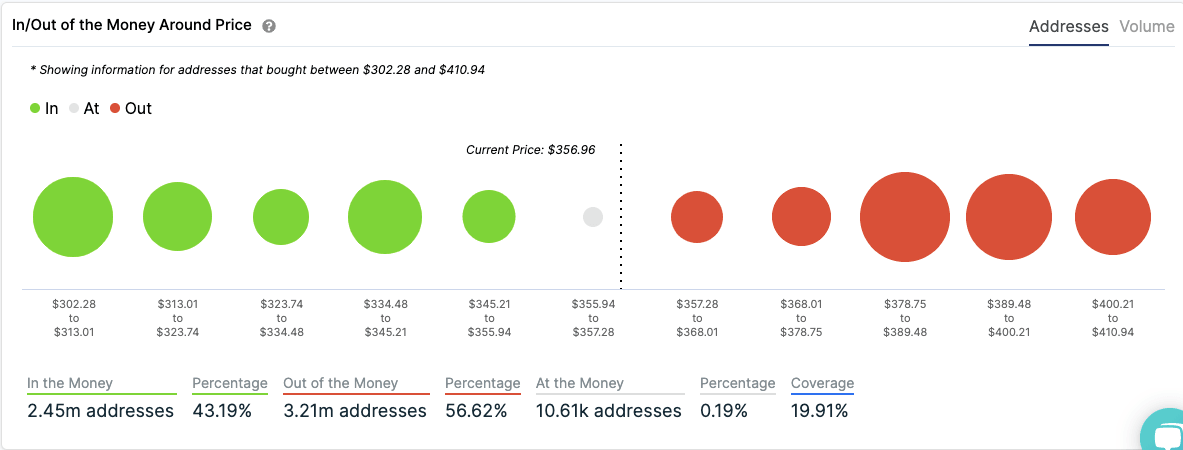1183x450 pixels.
Task: Click the small gray at-the-money bubble
Action: [593, 217]
